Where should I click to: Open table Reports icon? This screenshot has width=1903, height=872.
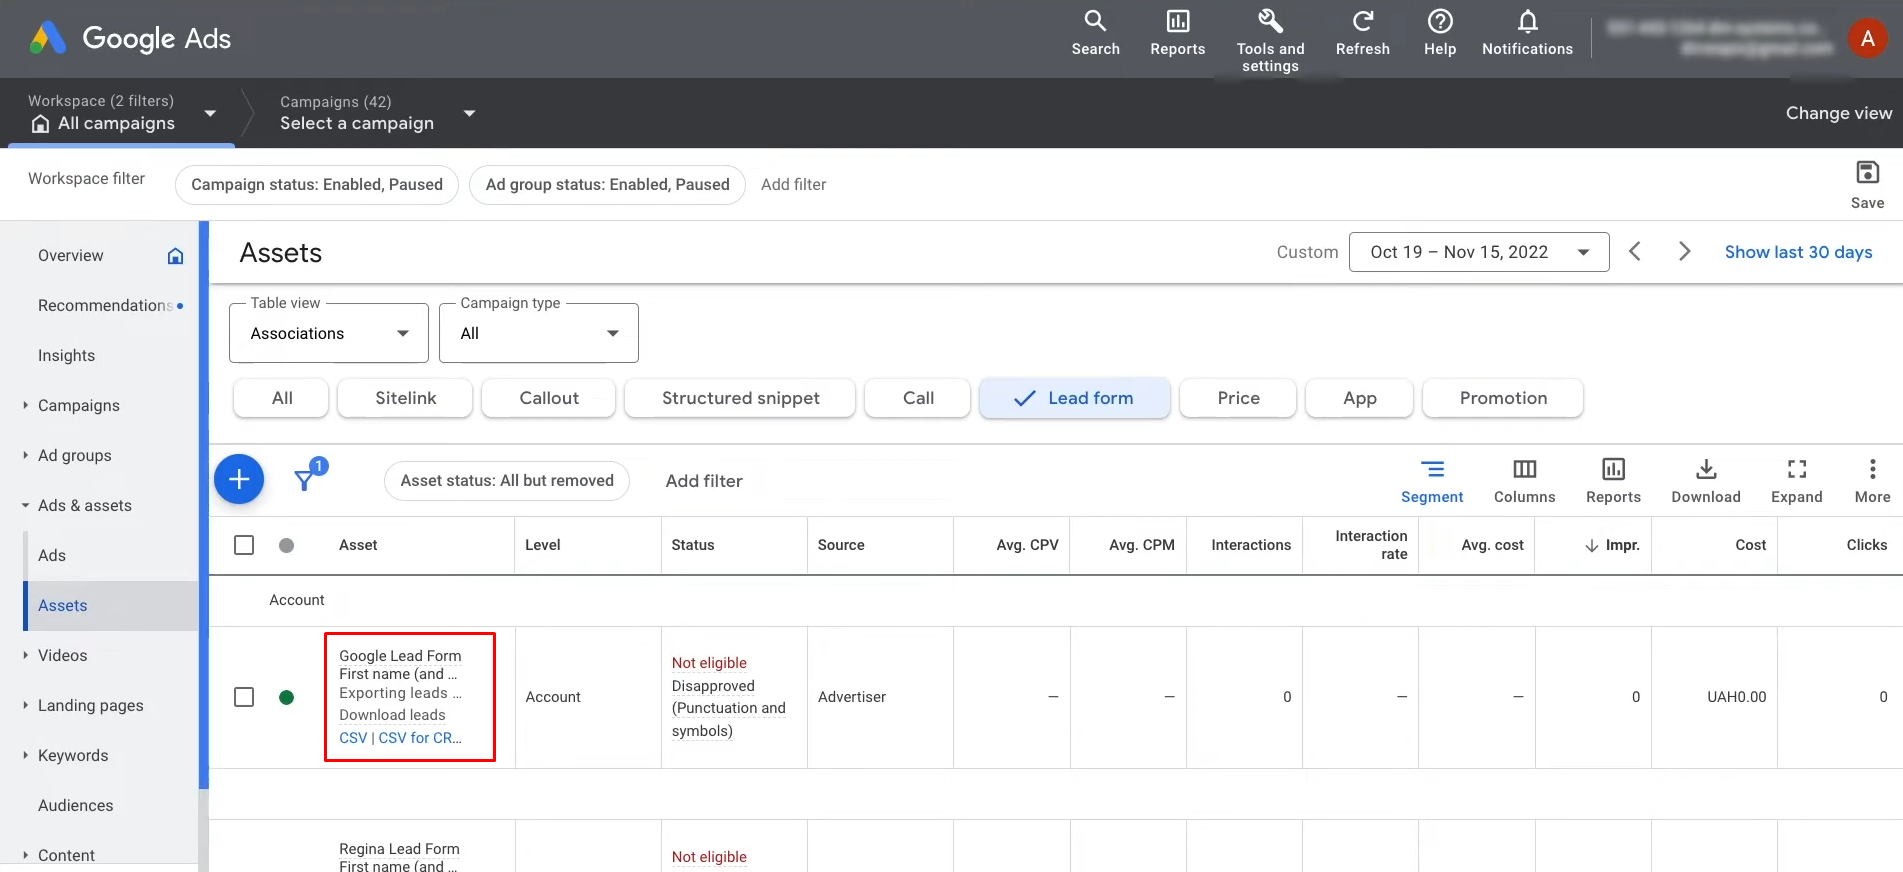coord(1613,481)
